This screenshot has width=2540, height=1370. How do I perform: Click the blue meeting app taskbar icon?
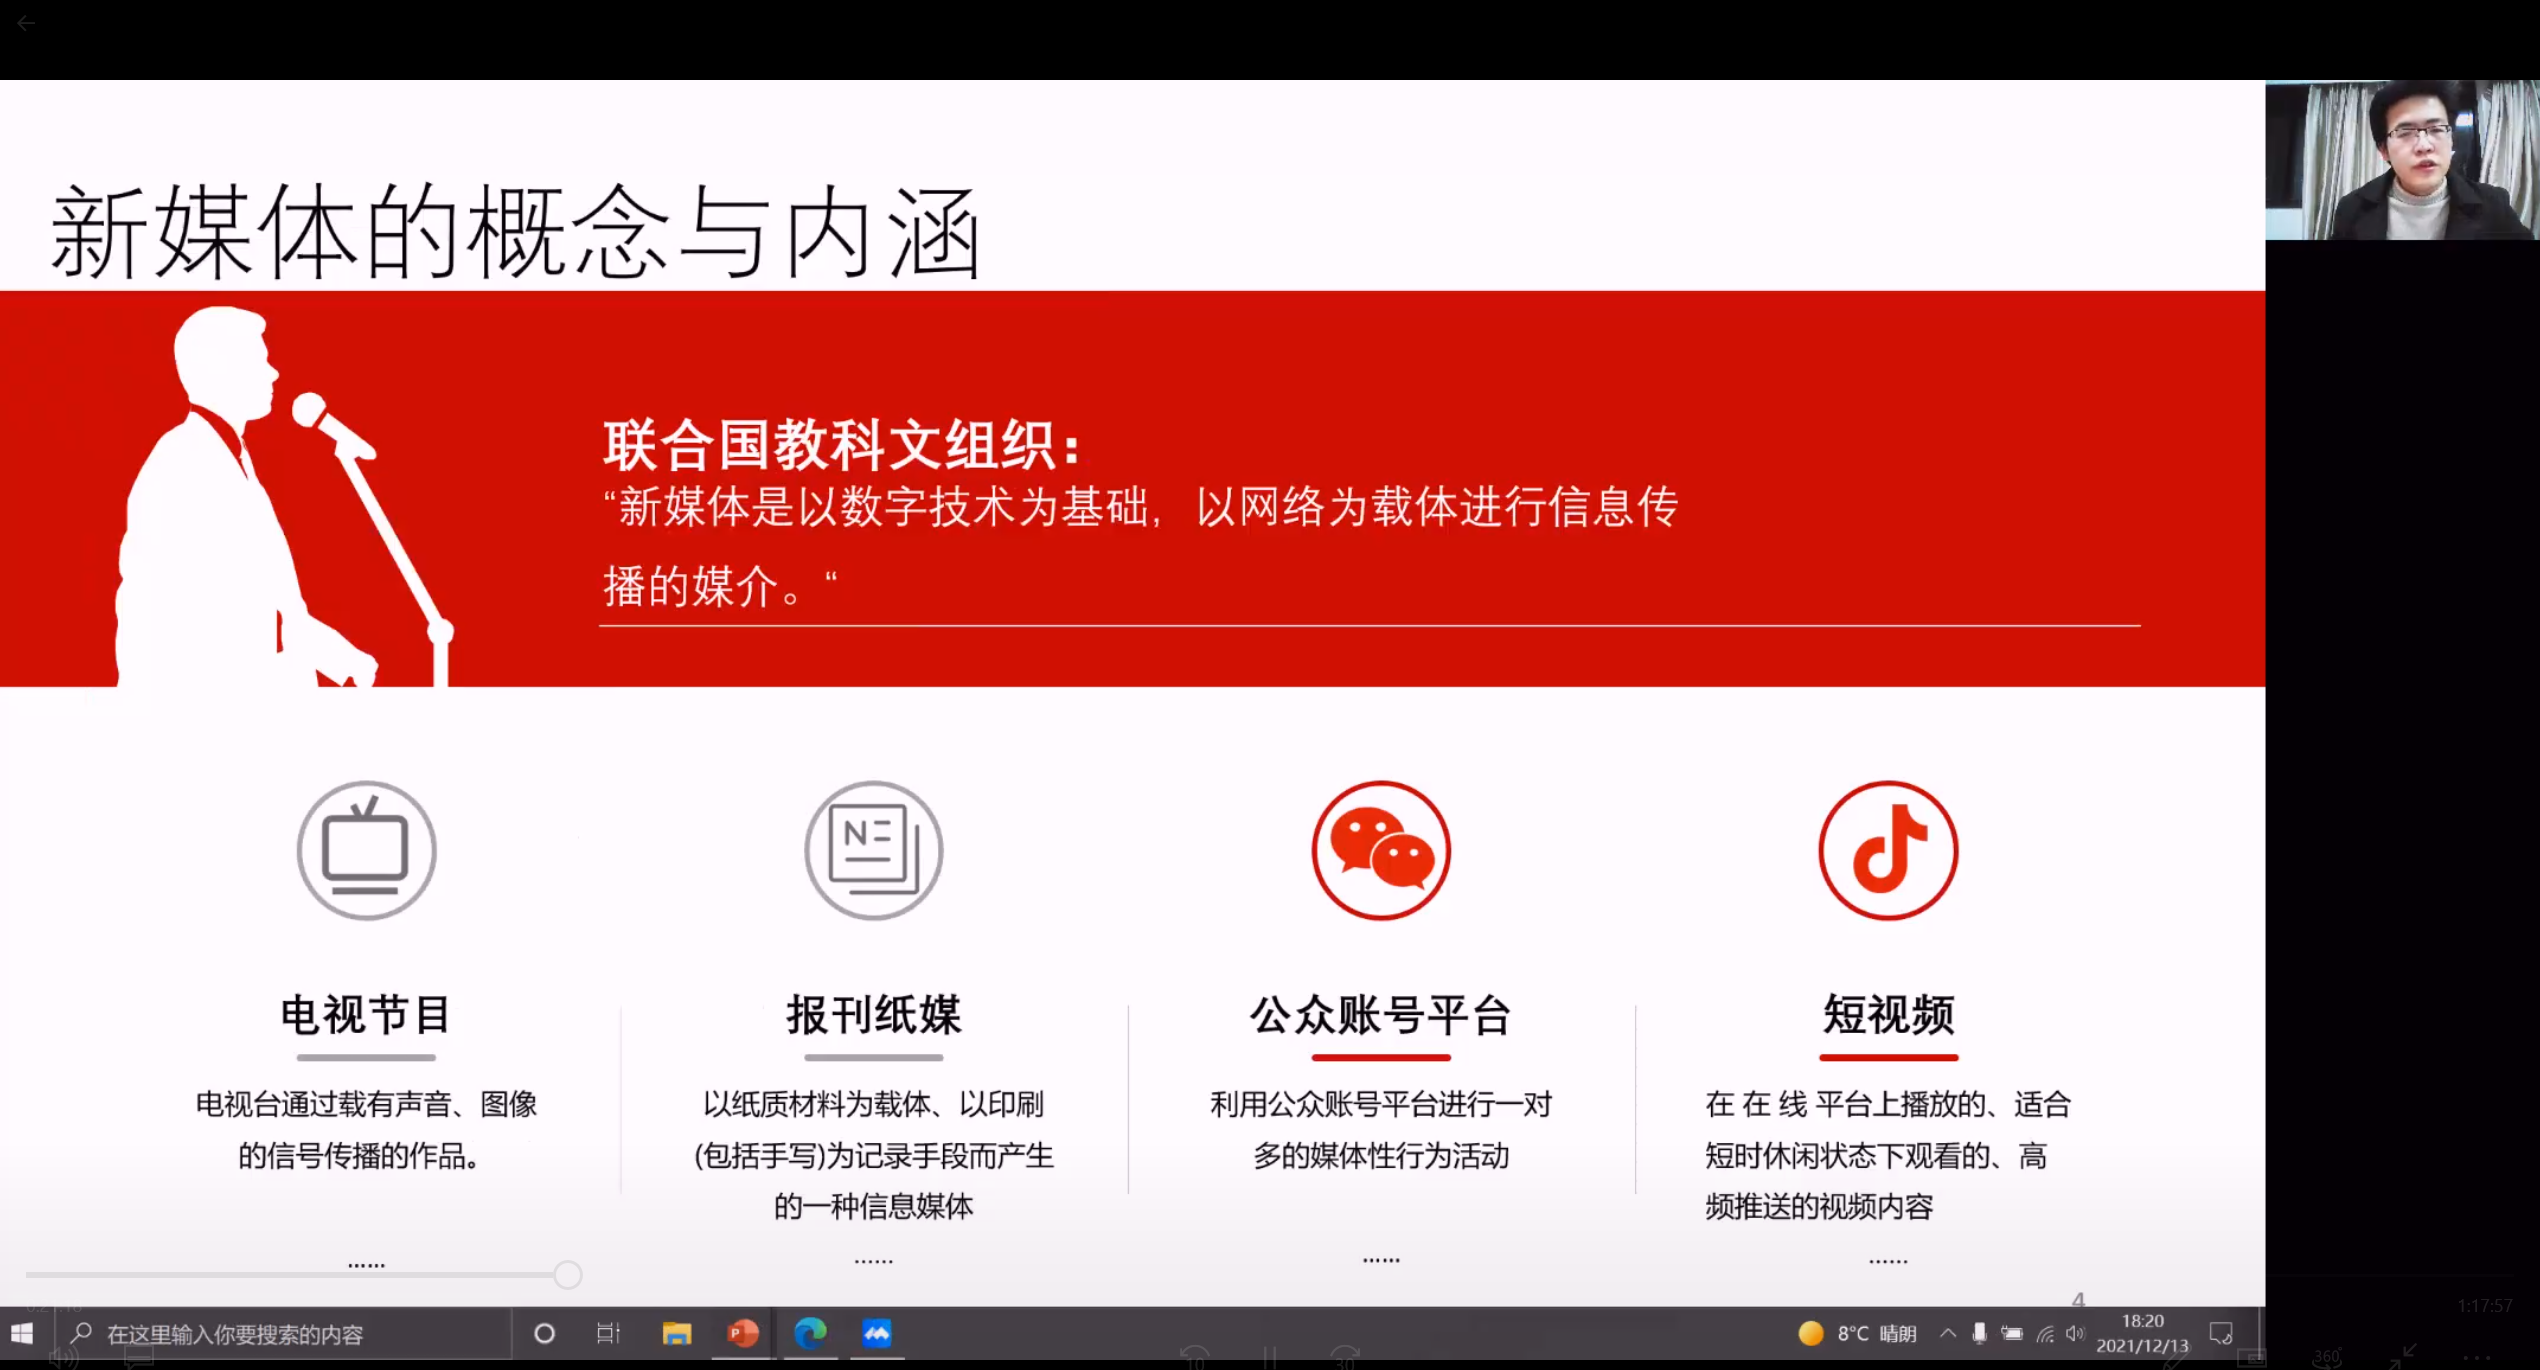pos(877,1334)
